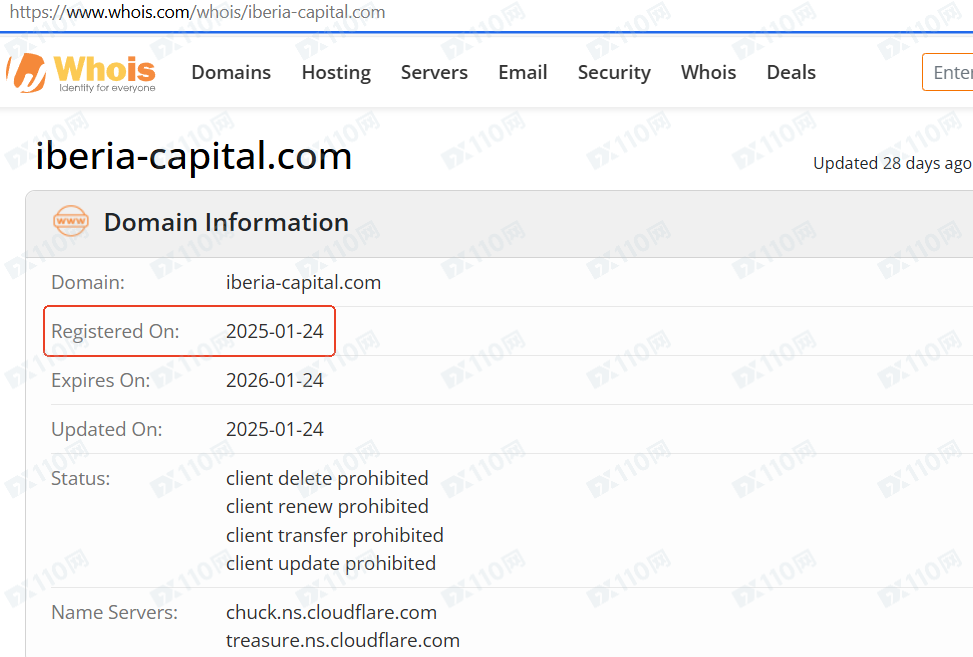
Task: Click the Whois logo icon
Action: point(28,72)
